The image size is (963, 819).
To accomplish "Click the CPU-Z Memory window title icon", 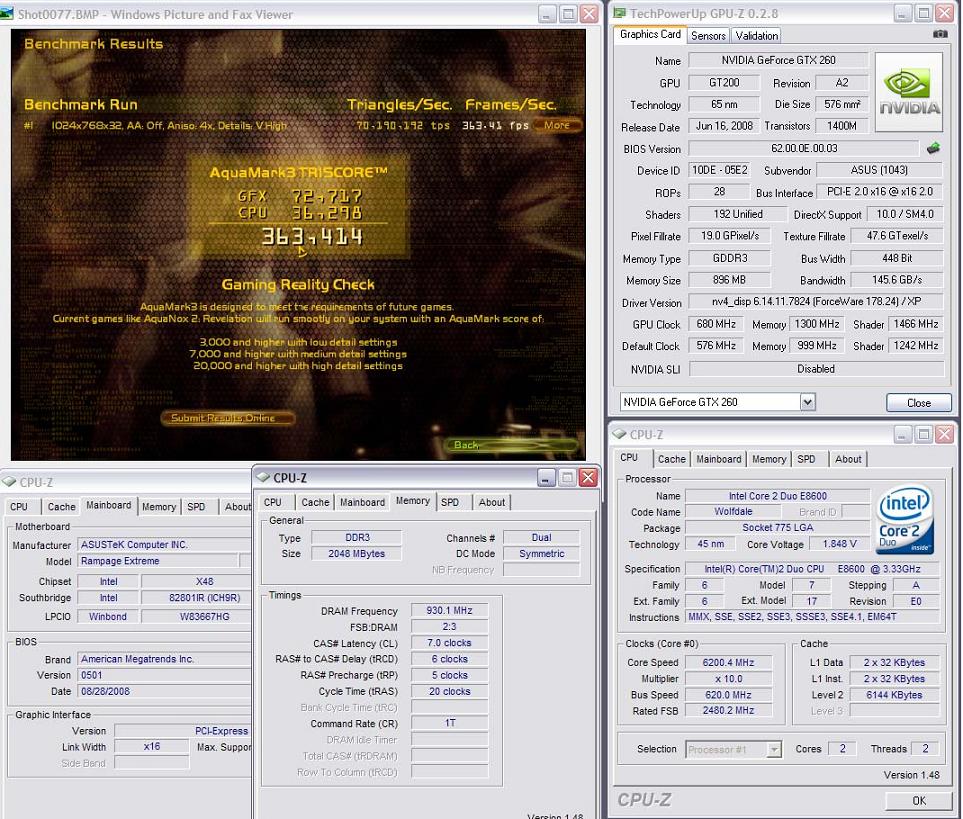I will (x=263, y=477).
